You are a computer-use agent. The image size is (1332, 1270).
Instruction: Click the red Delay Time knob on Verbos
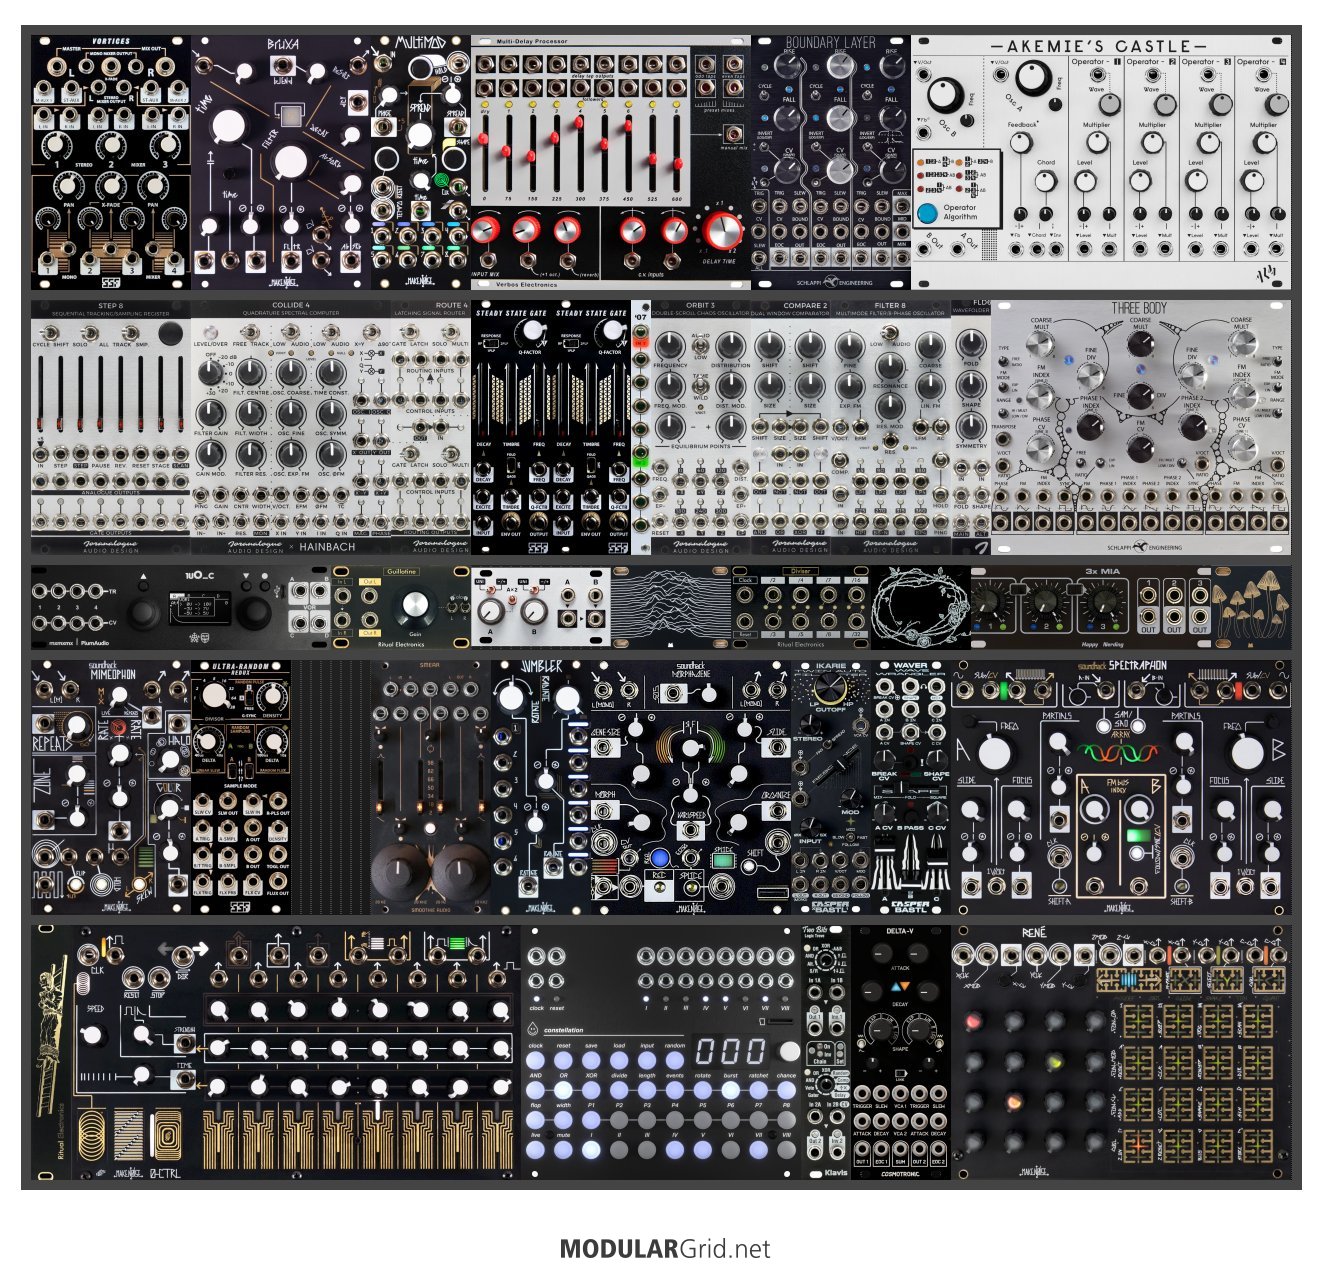coord(722,232)
